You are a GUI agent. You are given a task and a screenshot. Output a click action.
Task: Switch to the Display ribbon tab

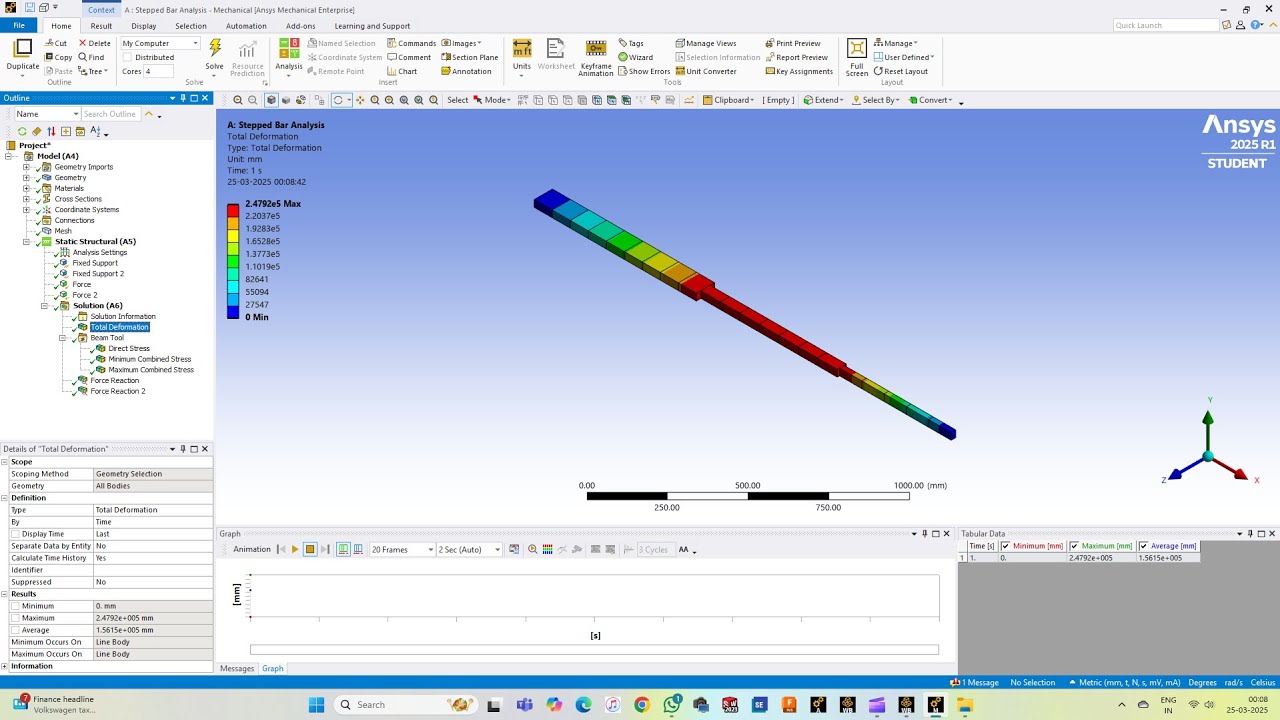(x=143, y=26)
